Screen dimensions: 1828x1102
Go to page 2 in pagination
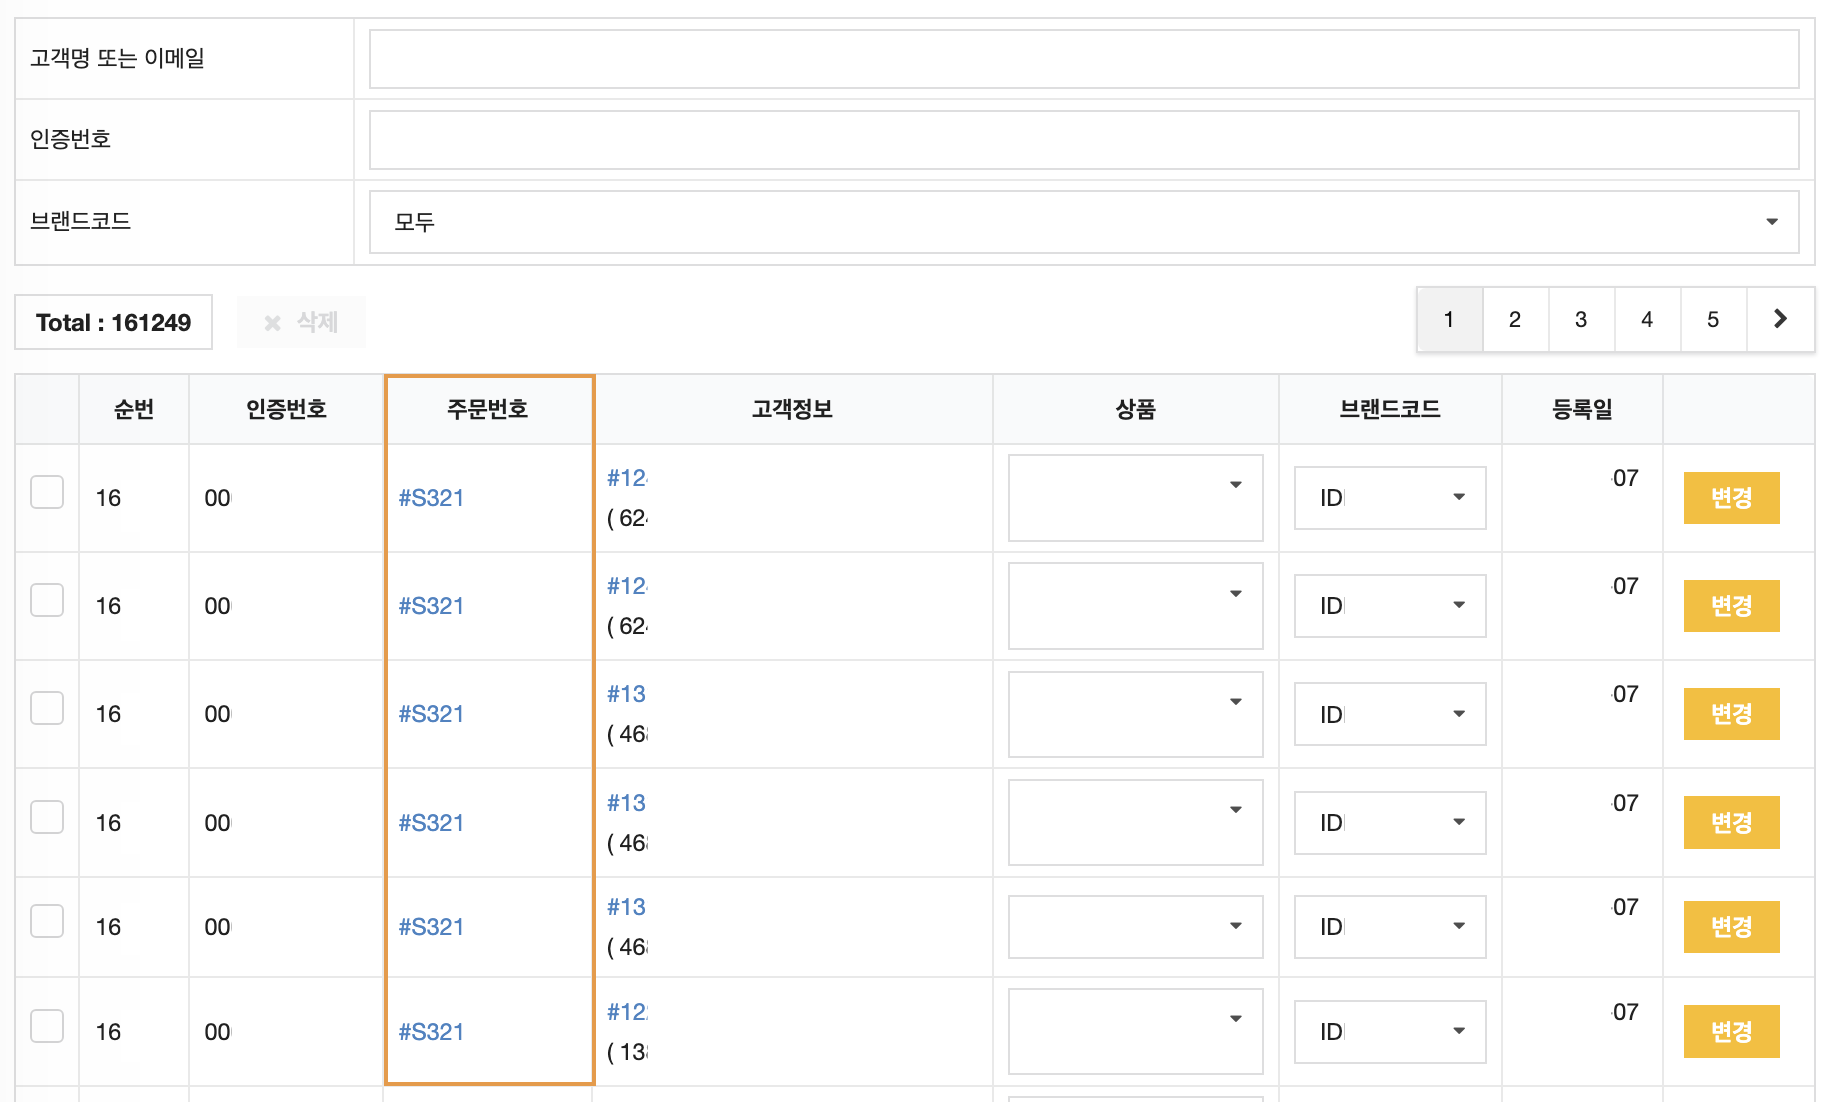[x=1515, y=319]
